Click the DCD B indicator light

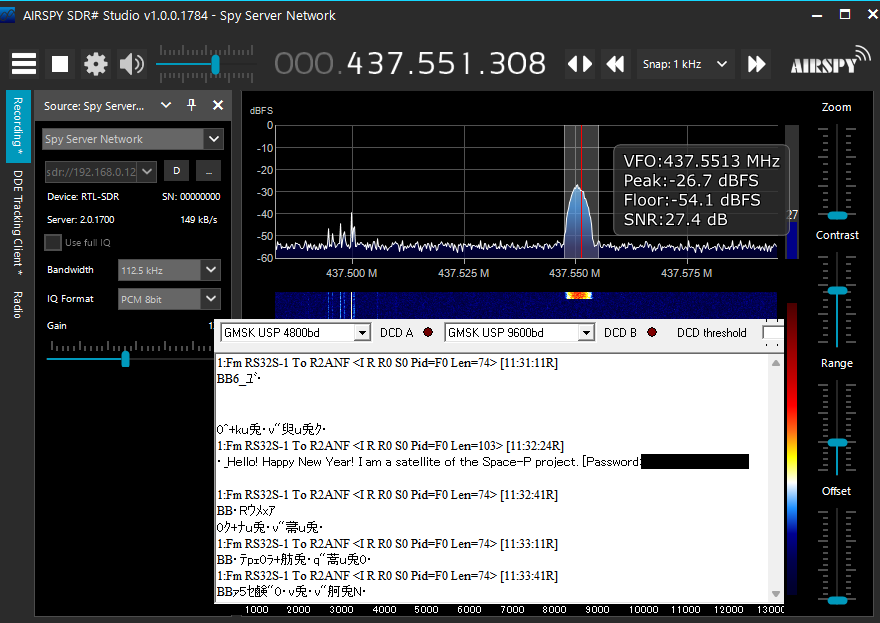652,332
